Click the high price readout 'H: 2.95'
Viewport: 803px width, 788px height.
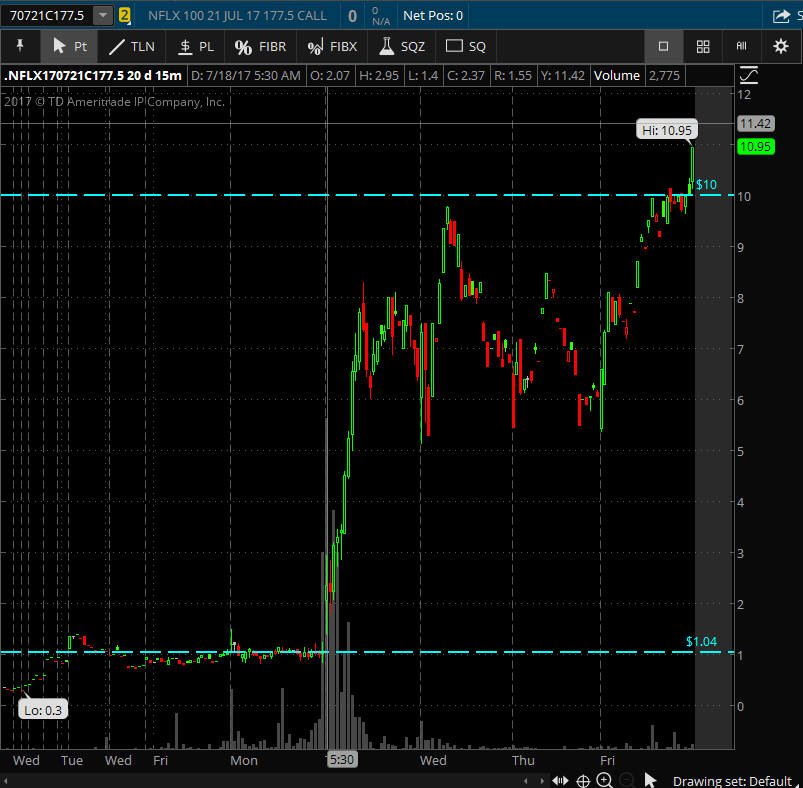(379, 76)
